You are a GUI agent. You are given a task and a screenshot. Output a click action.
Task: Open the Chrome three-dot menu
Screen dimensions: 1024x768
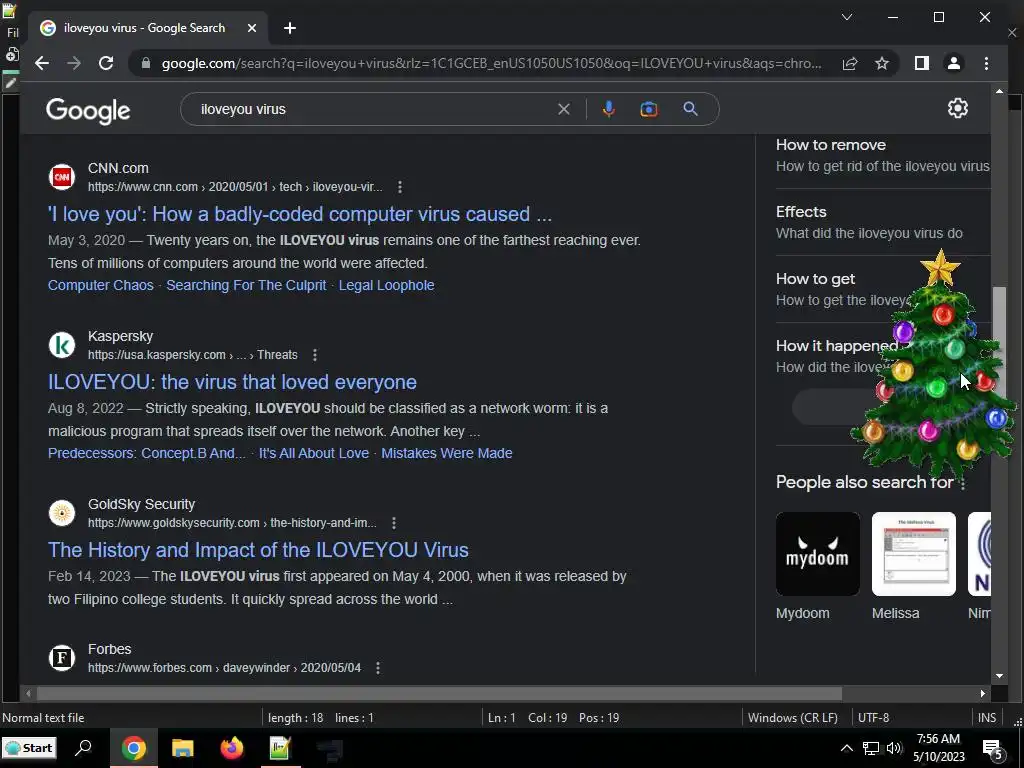click(x=986, y=63)
